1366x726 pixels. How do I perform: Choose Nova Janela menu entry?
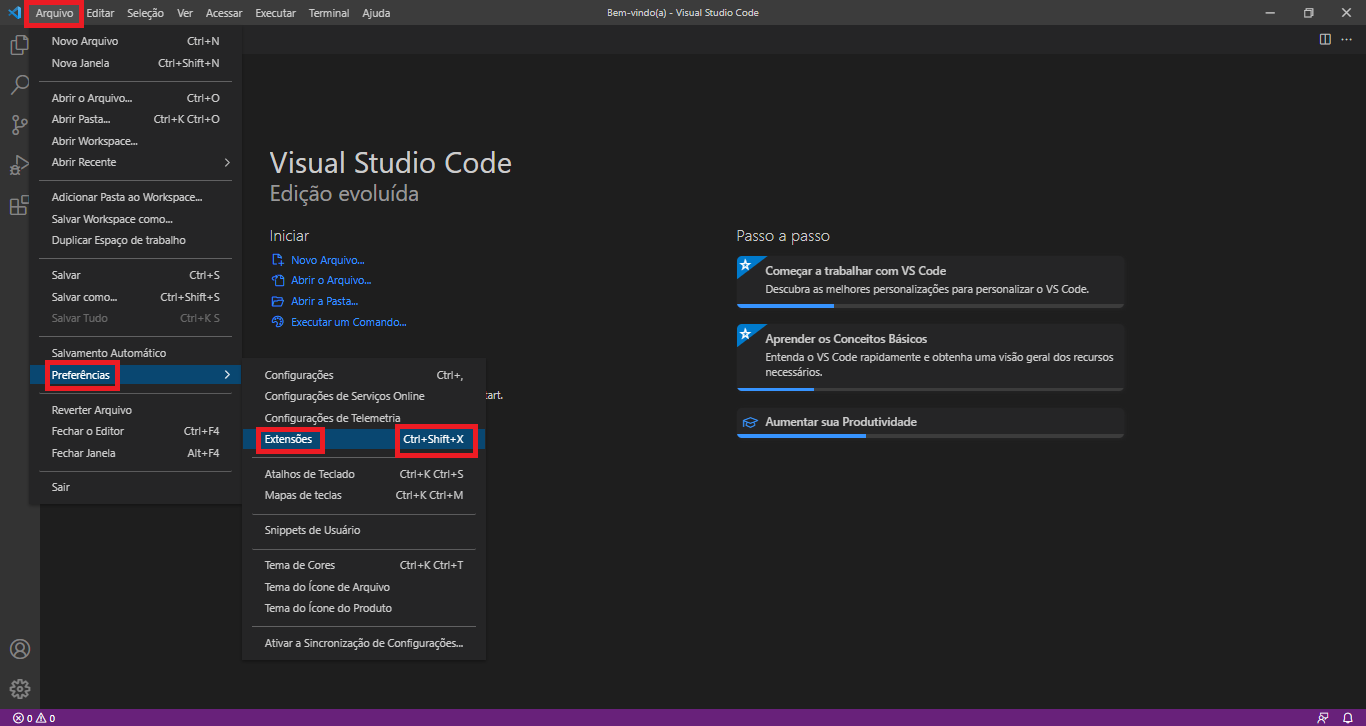[x=135, y=63]
